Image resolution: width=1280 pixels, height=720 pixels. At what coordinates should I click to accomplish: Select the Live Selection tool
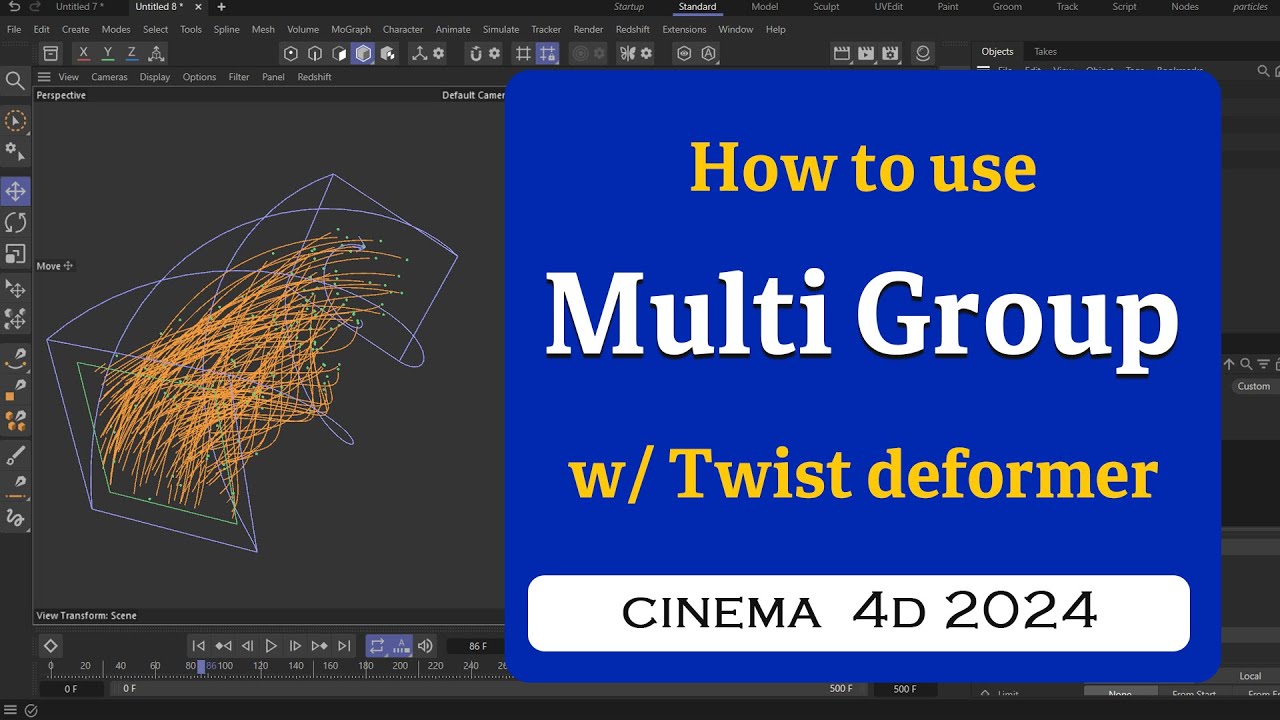coord(15,122)
